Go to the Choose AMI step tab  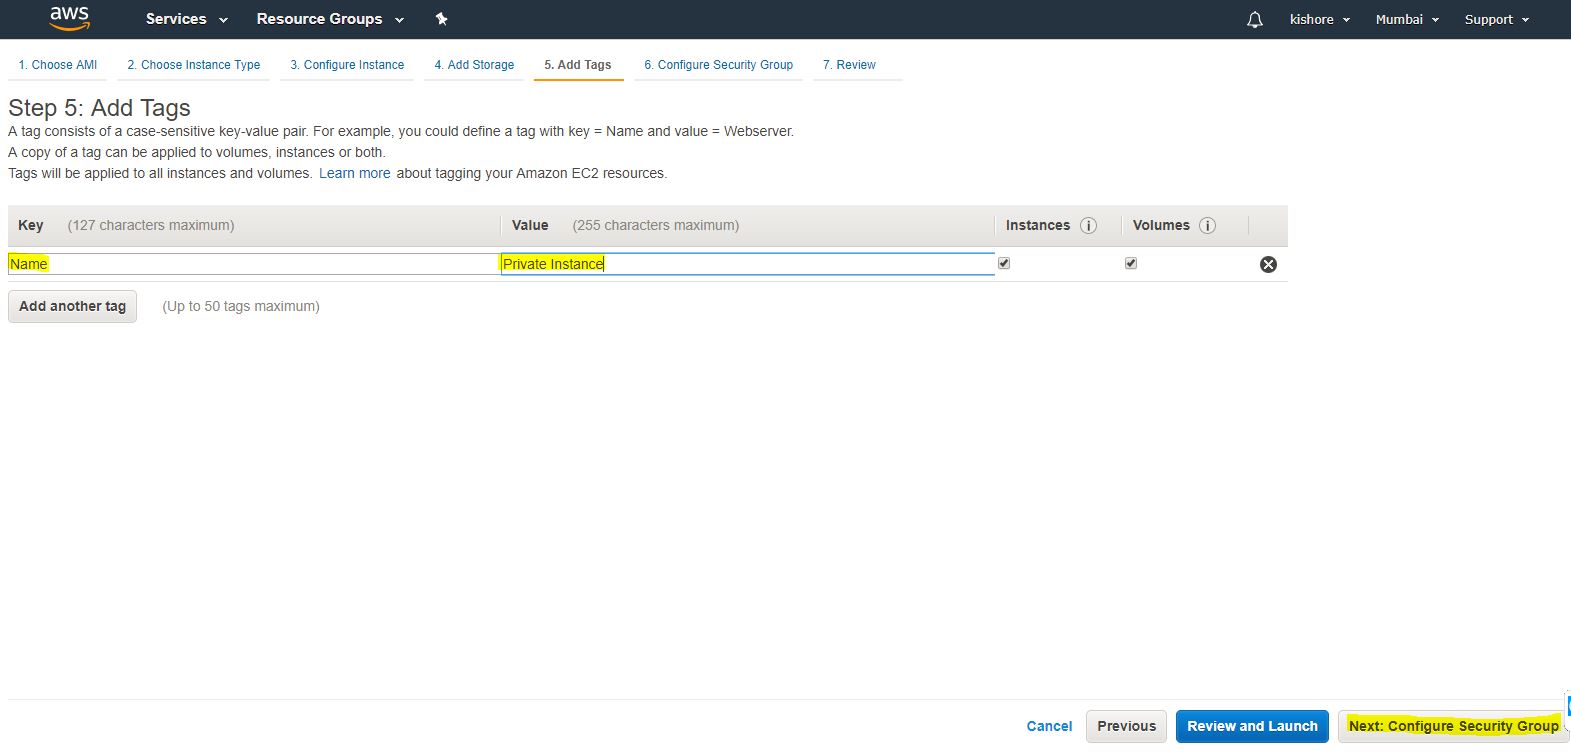[58, 65]
